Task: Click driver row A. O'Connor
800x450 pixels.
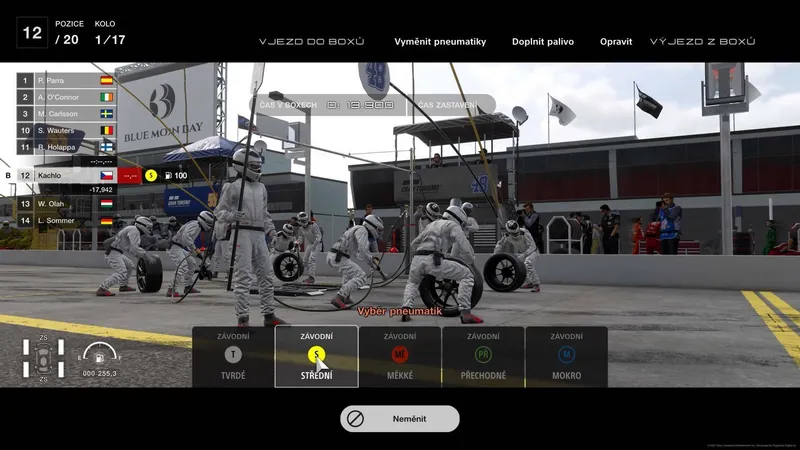Action: click(x=66, y=97)
